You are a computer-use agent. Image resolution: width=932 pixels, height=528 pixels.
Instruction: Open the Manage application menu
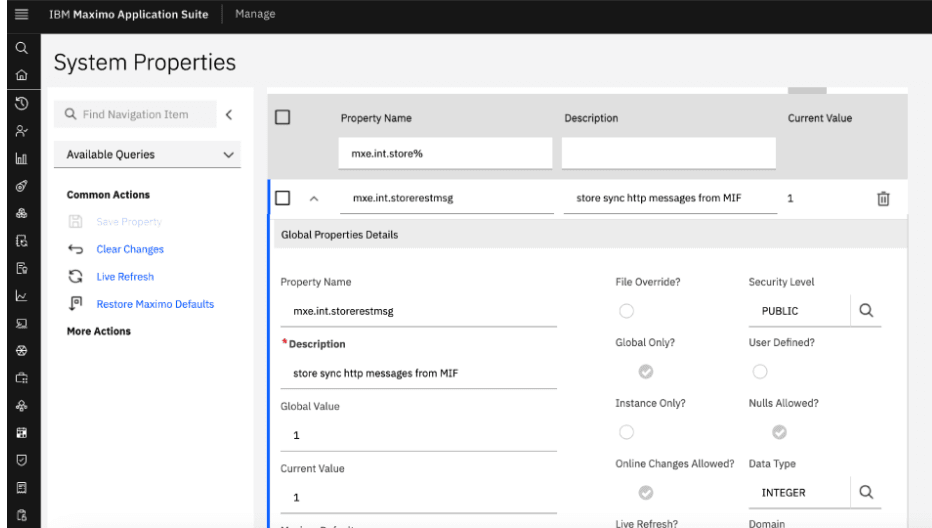point(255,14)
